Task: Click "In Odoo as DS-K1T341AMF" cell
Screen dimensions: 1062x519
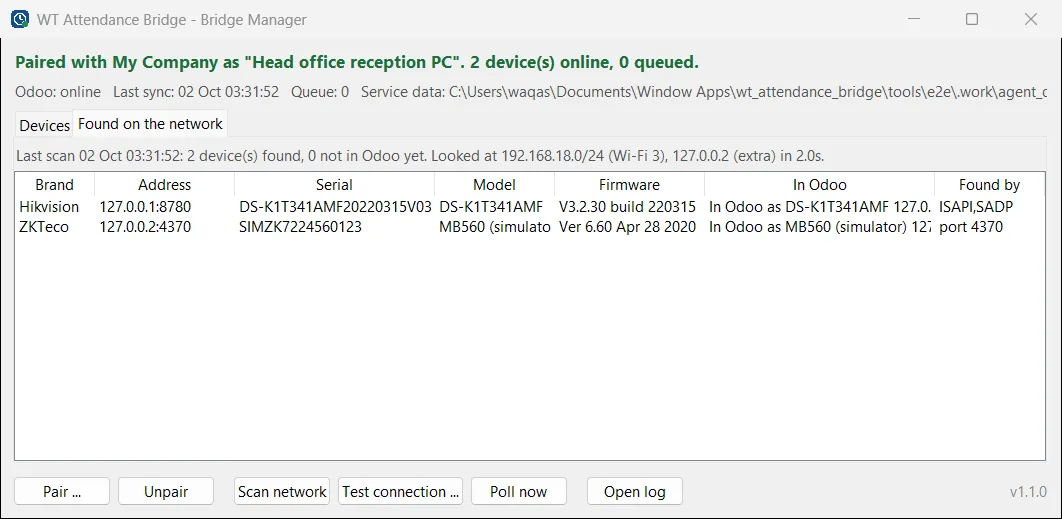Action: pos(820,207)
